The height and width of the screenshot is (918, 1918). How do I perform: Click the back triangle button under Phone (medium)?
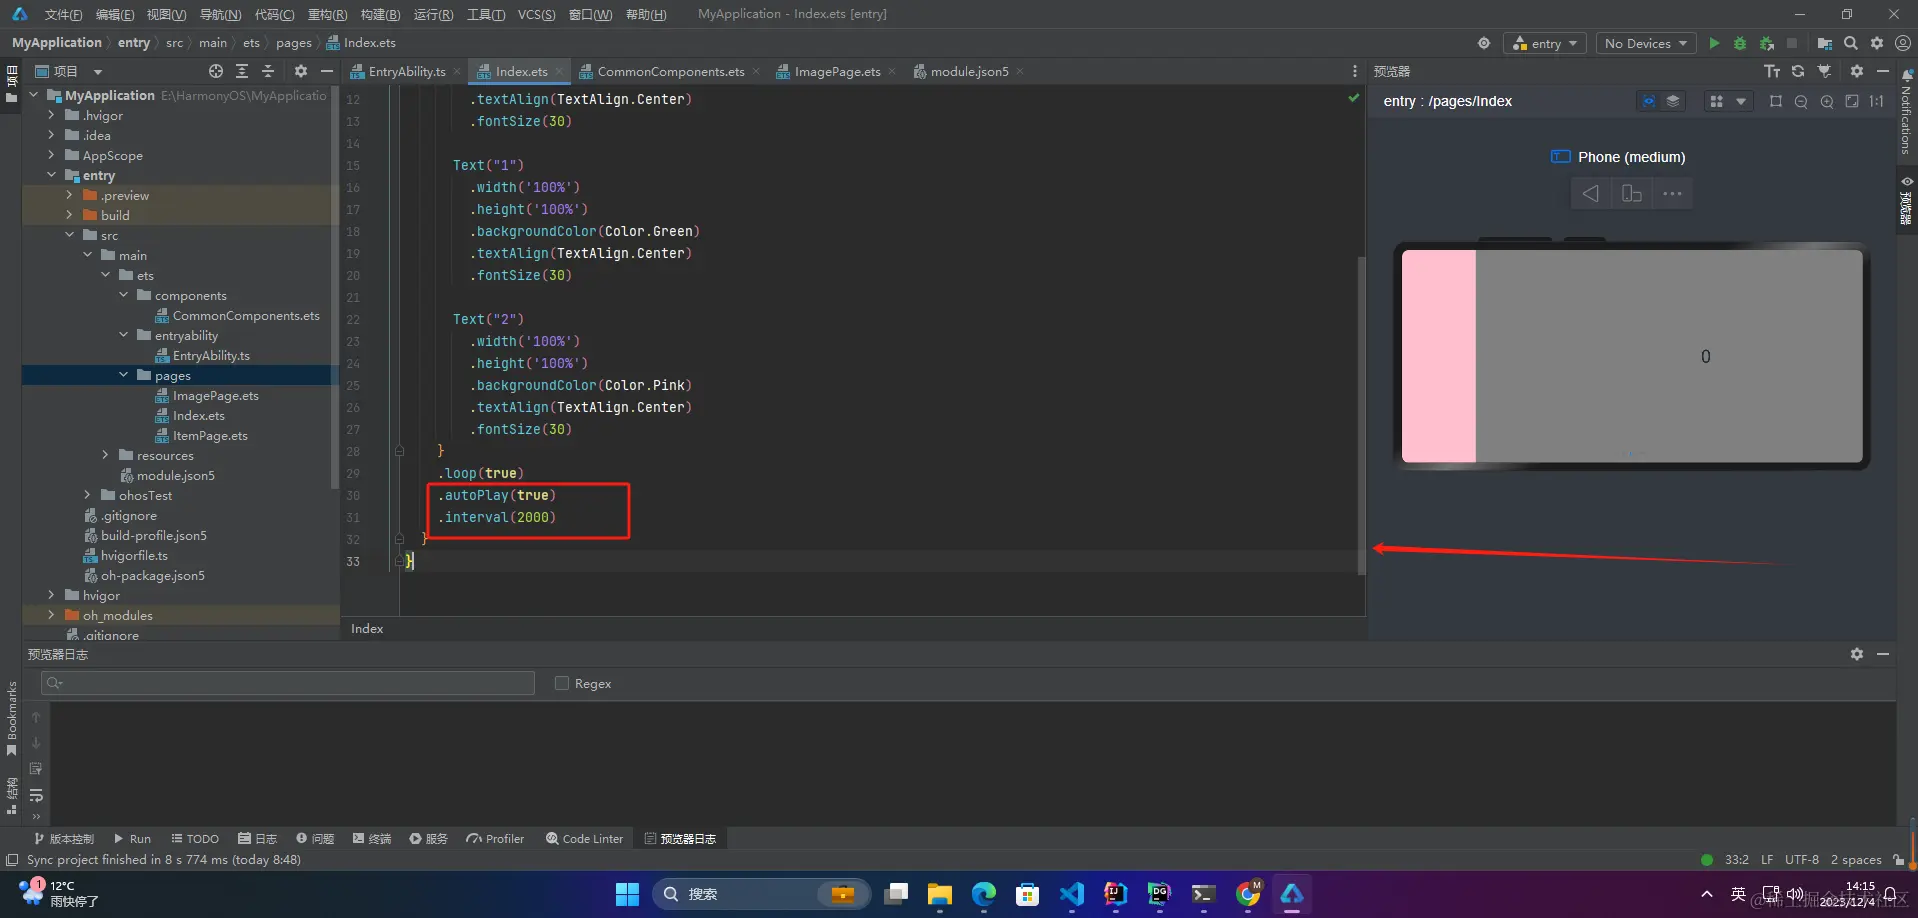coord(1590,193)
